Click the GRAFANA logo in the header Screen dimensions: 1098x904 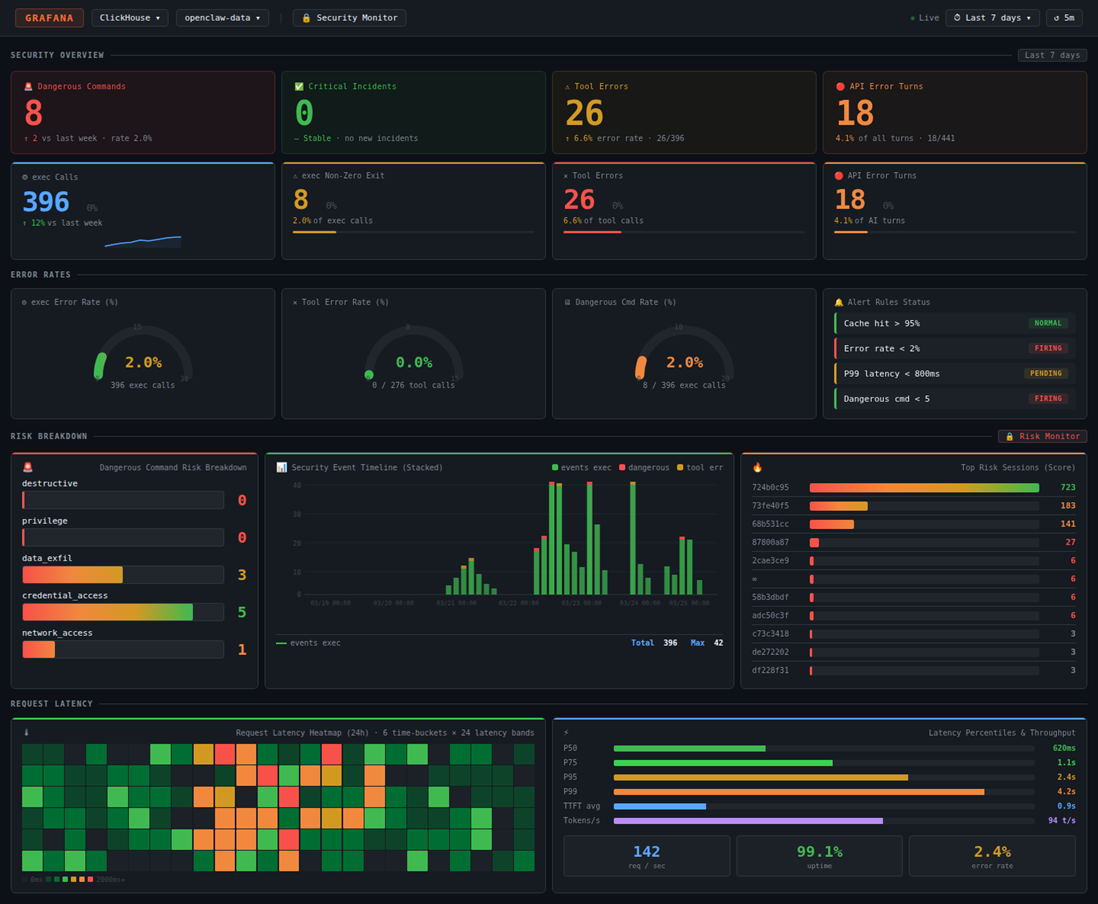tap(49, 18)
